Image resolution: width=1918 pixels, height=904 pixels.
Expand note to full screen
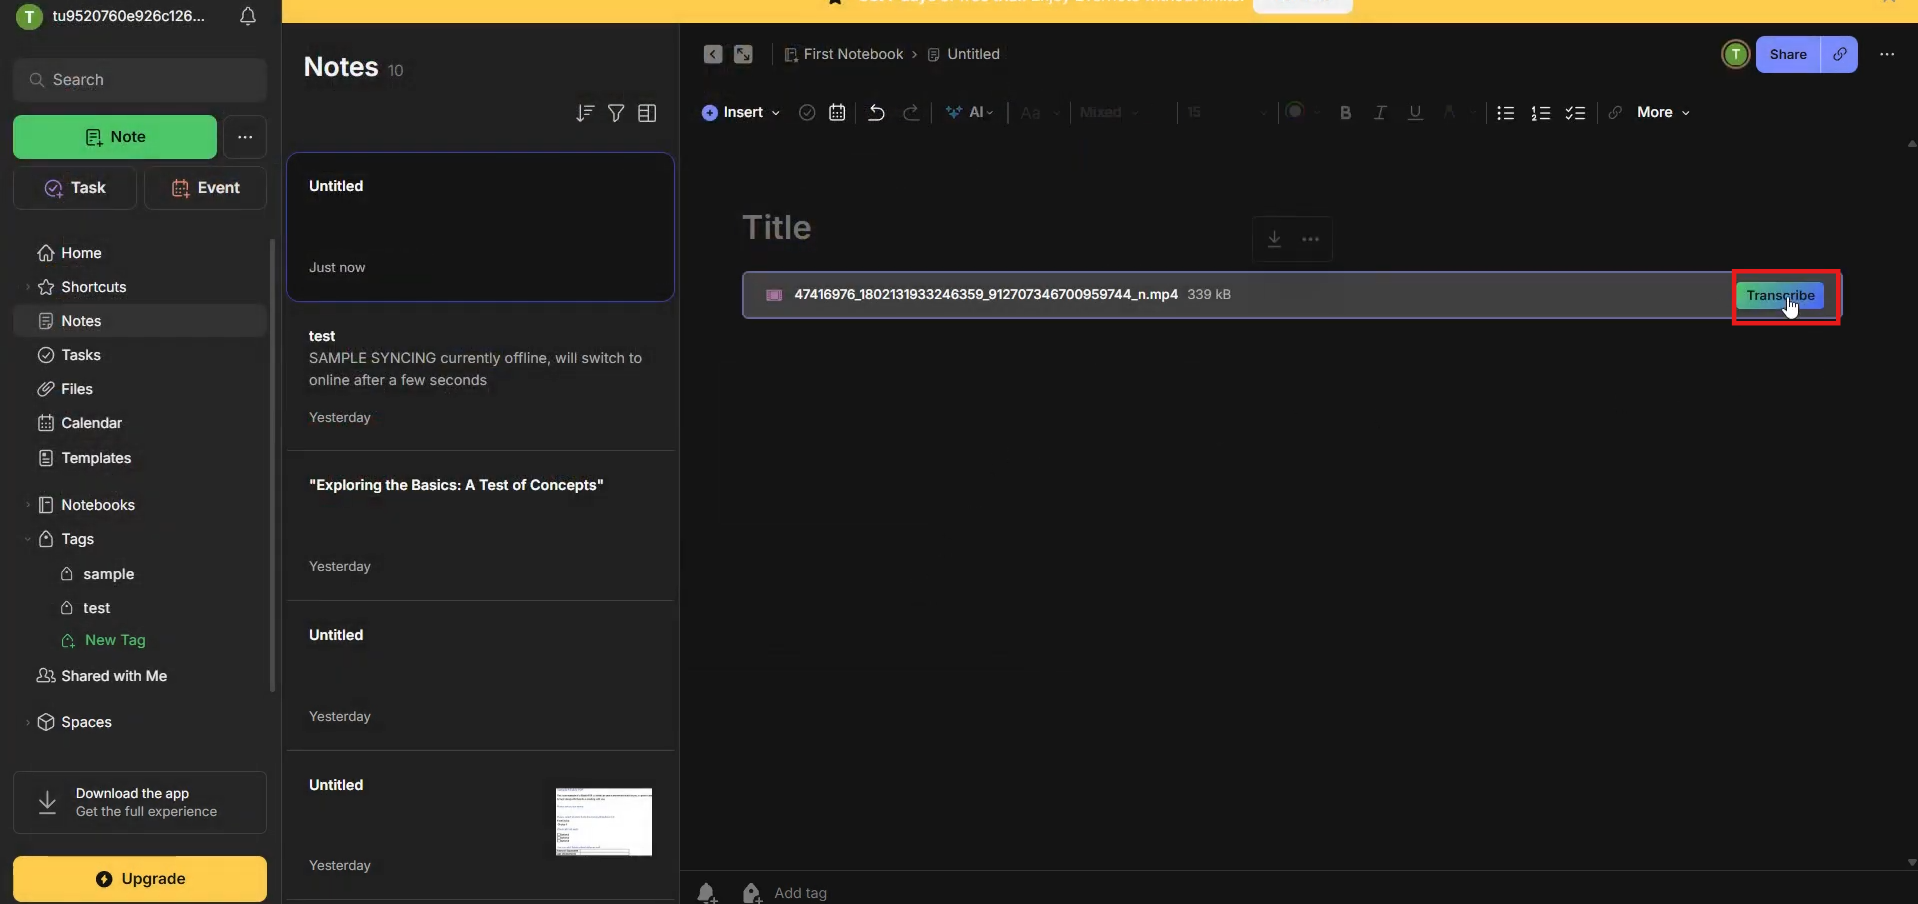coord(743,54)
